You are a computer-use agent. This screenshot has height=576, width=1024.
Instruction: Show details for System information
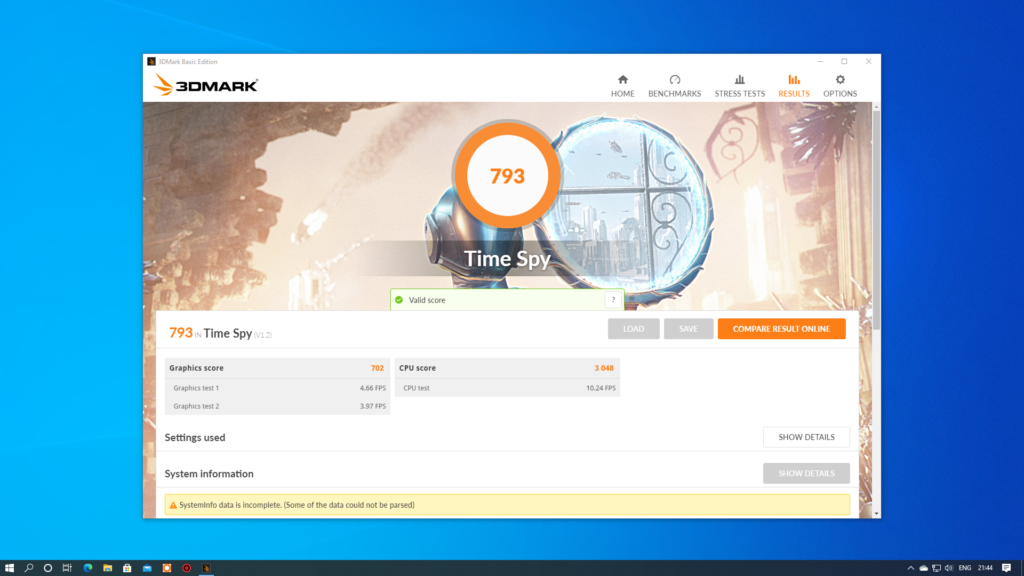pyautogui.click(x=806, y=473)
